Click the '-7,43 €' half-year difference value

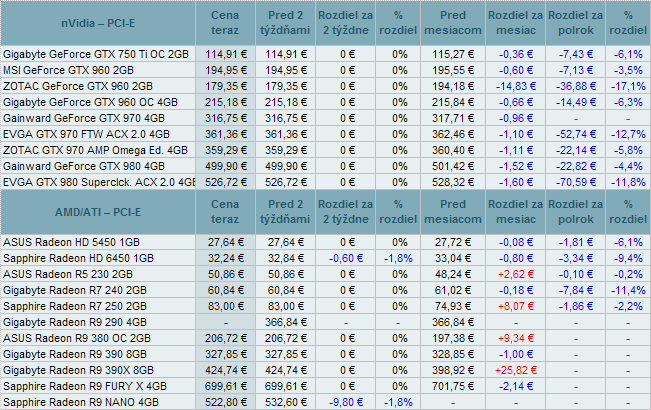coord(576,54)
